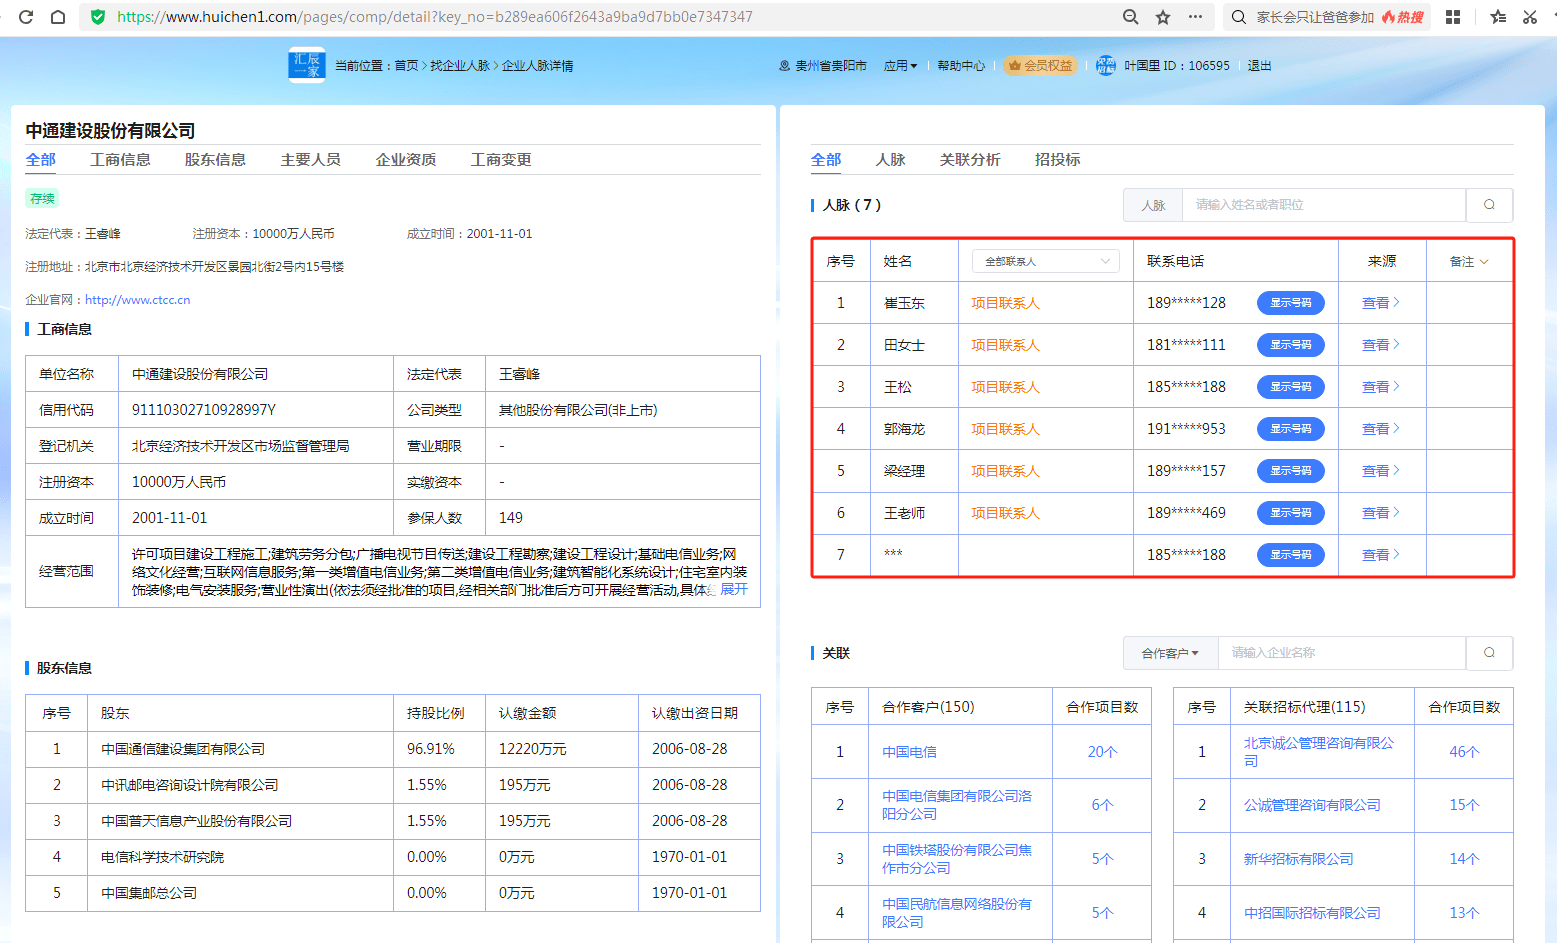
Task: Show phone number for 王老师
Action: click(x=1291, y=513)
